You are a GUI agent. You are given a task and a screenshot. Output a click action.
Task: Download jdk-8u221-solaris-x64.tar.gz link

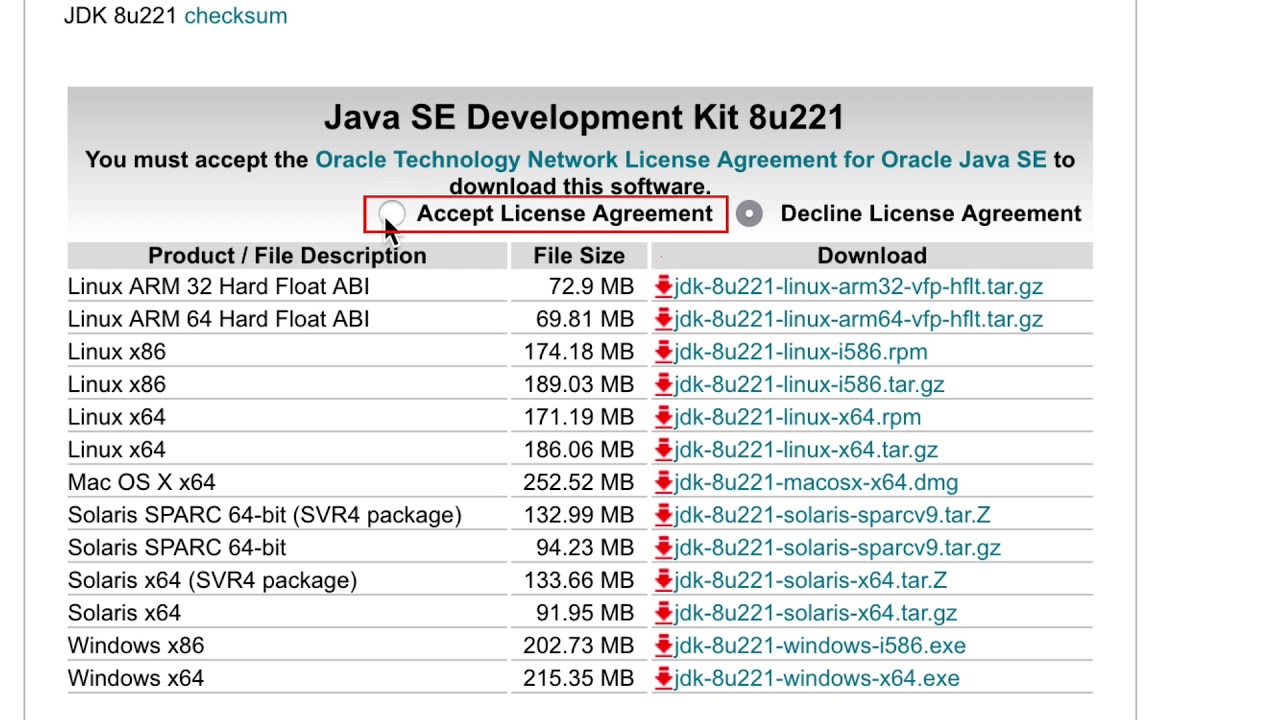coord(815,614)
